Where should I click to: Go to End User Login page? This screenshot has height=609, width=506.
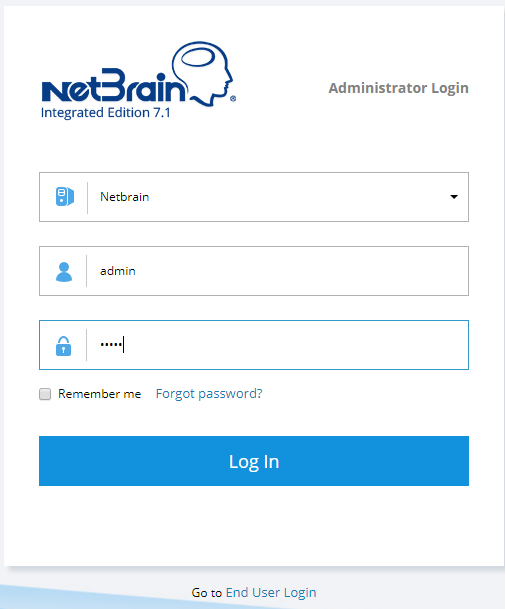click(271, 592)
